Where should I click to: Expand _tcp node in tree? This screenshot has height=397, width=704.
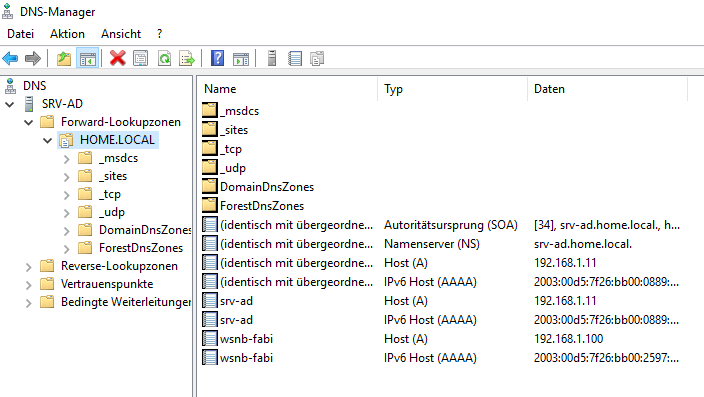[66, 195]
